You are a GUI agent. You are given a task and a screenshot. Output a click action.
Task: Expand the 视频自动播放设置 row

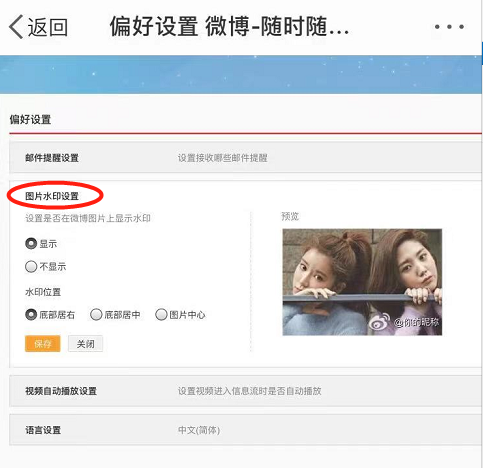245,391
